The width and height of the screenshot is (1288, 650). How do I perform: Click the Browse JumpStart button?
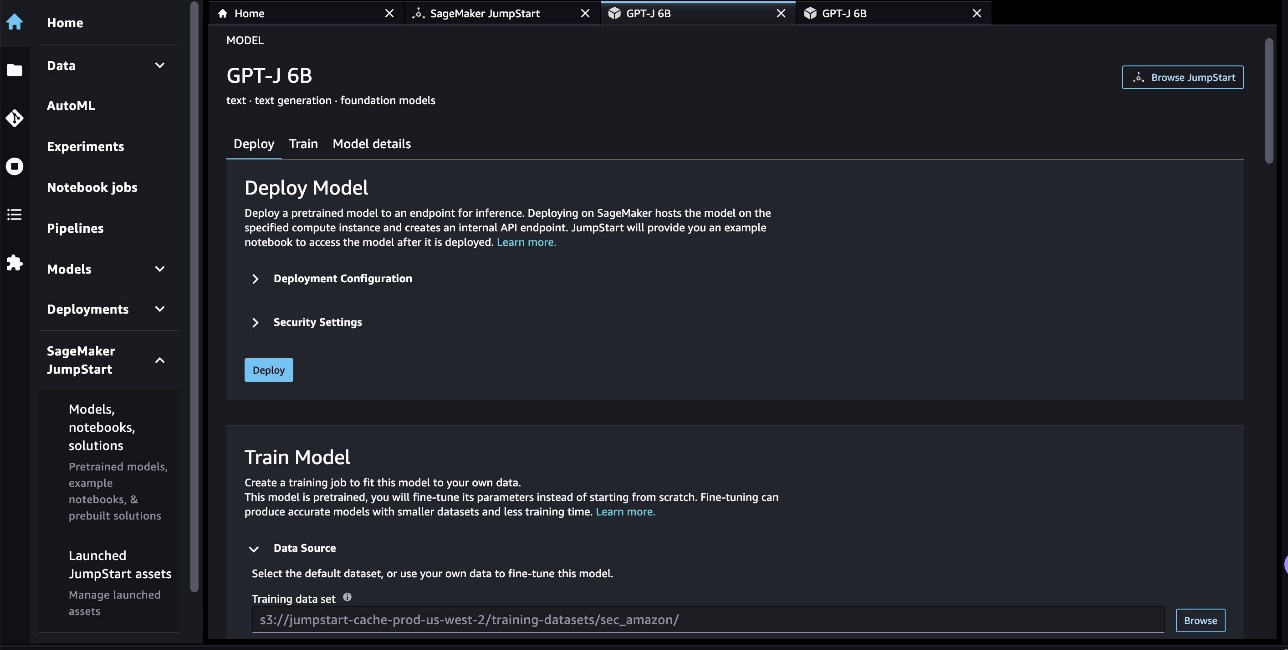(x=1183, y=77)
